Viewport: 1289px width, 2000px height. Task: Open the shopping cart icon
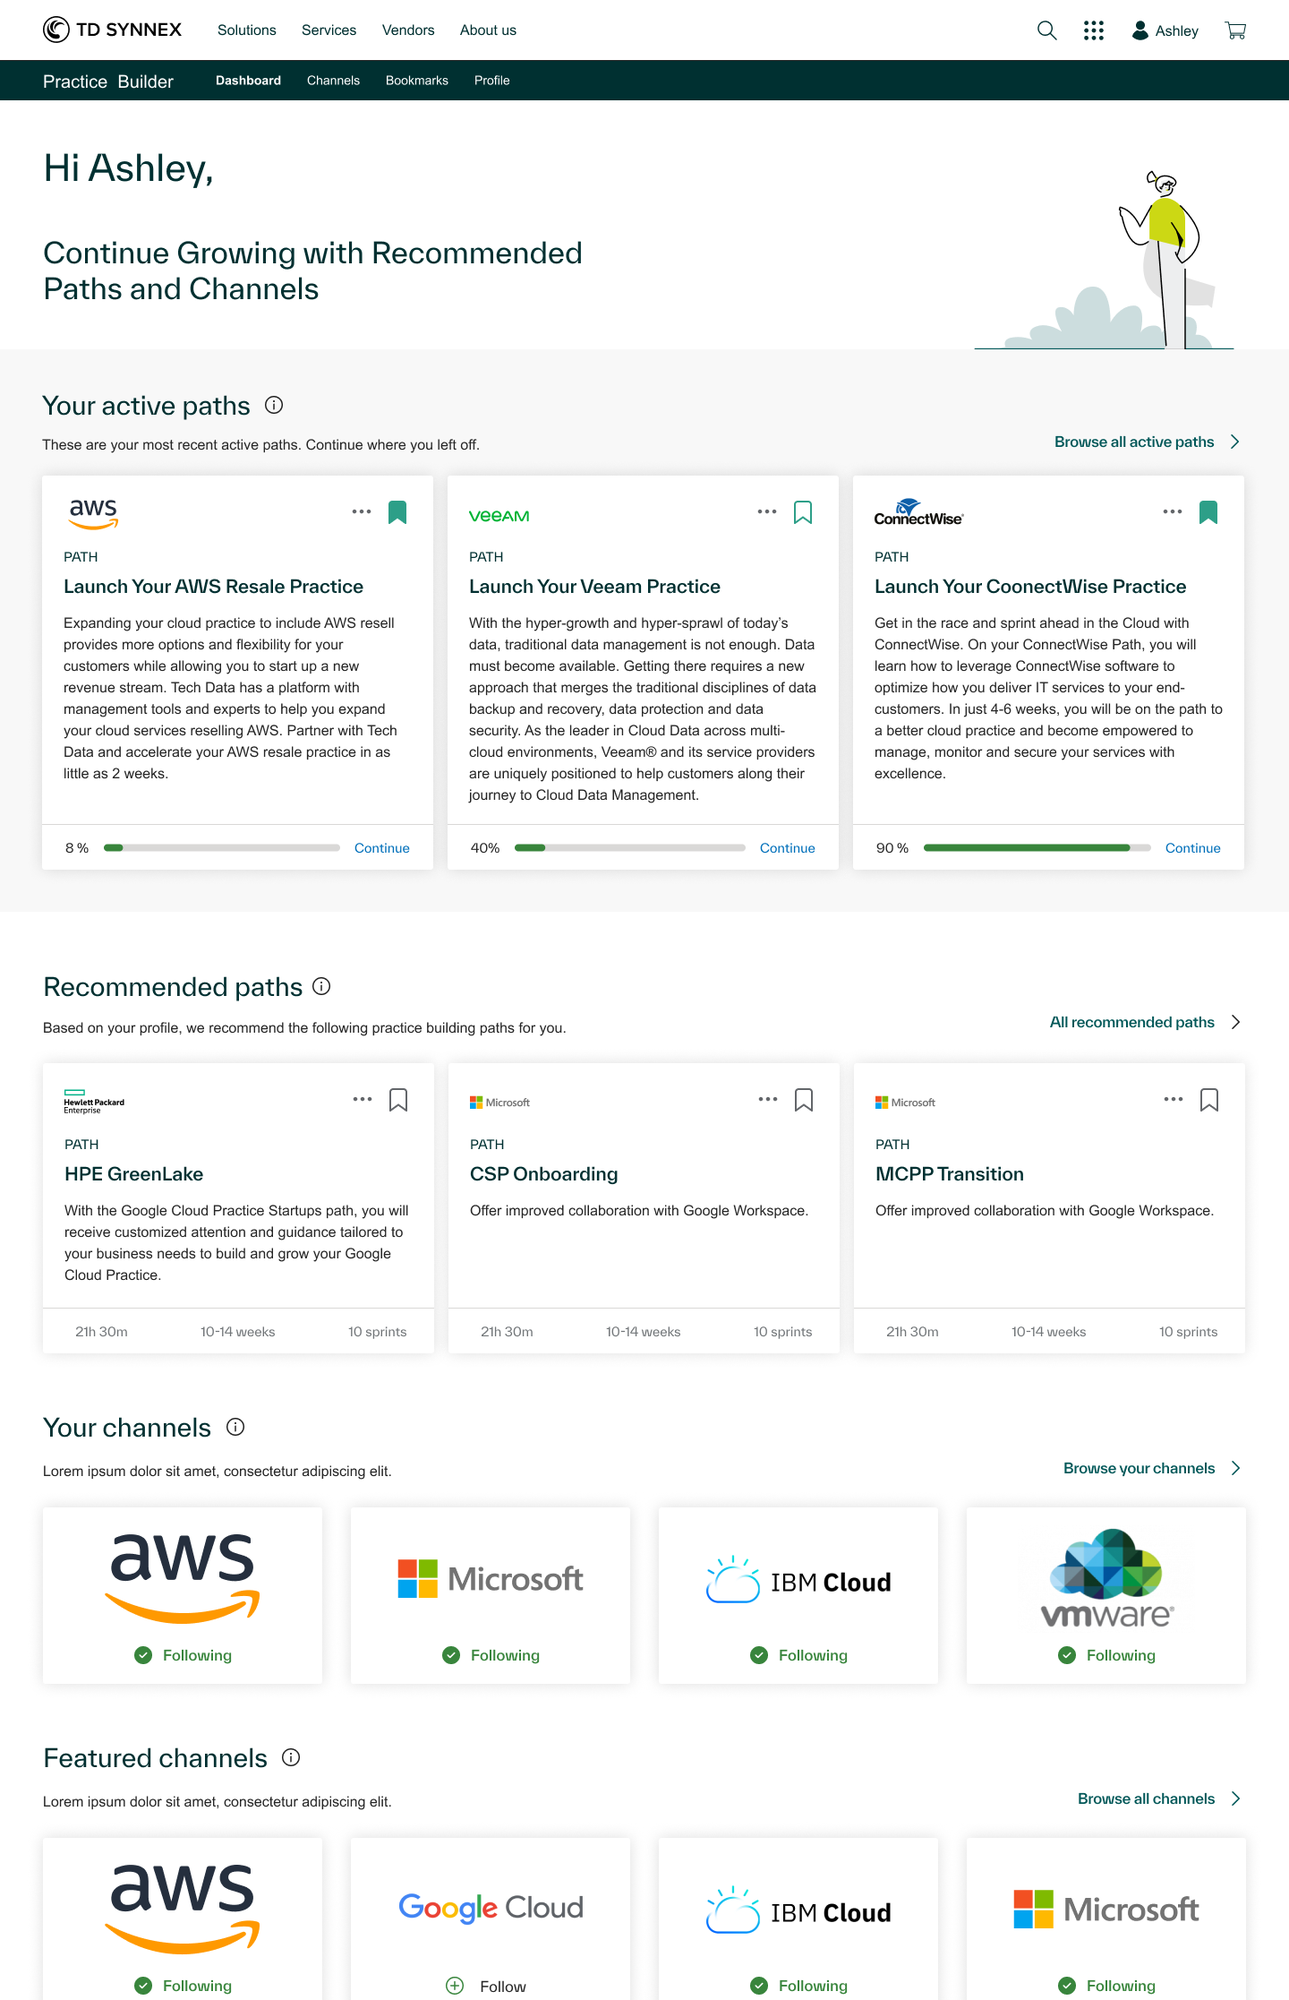(1236, 30)
